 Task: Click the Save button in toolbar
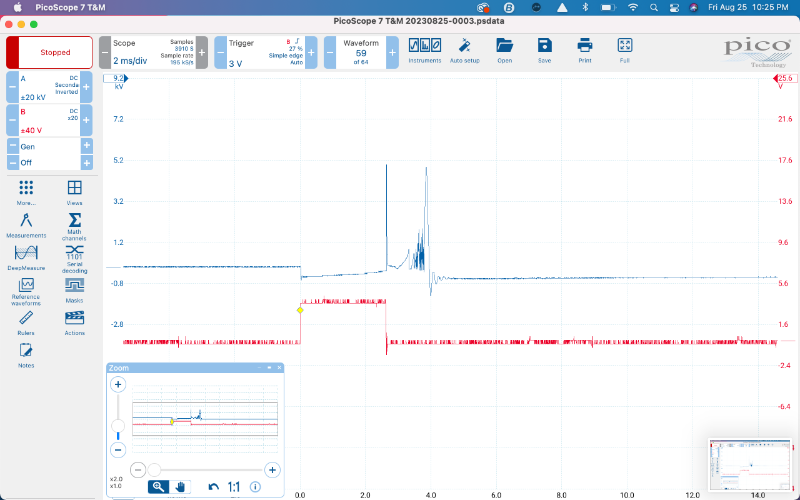544,49
